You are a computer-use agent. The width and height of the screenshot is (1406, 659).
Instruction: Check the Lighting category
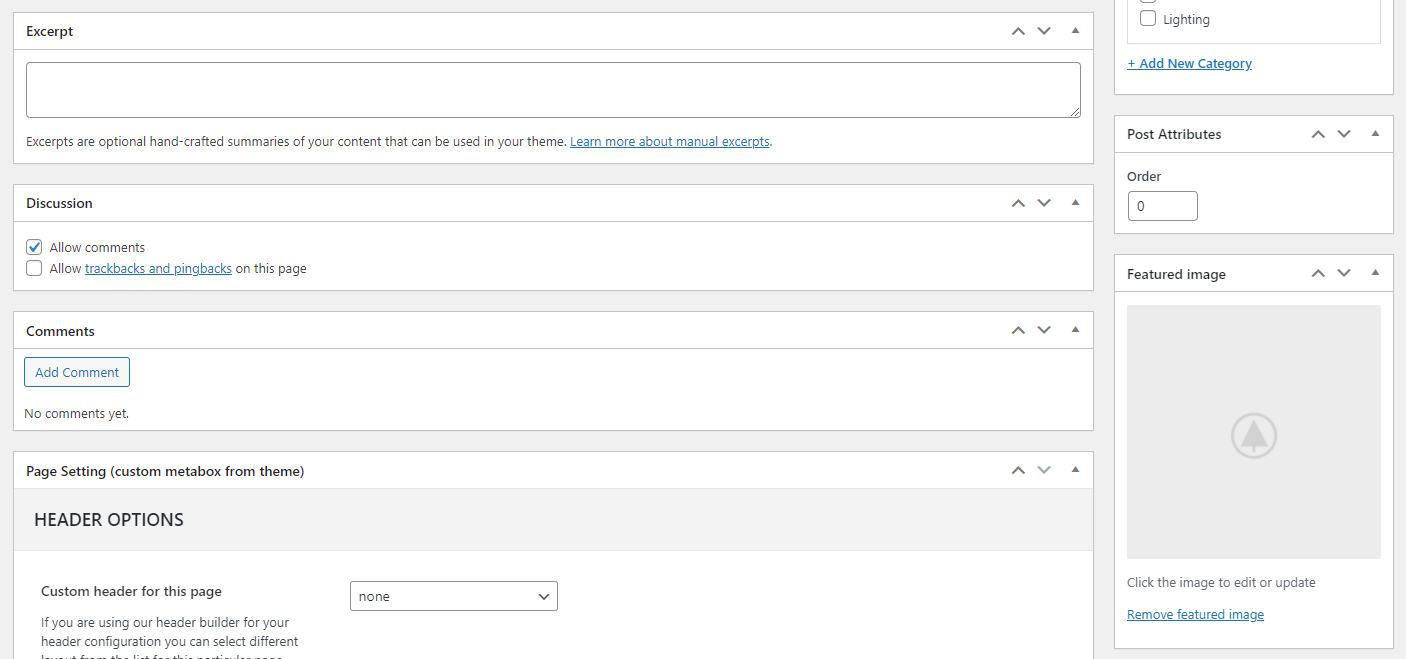[x=1148, y=19]
